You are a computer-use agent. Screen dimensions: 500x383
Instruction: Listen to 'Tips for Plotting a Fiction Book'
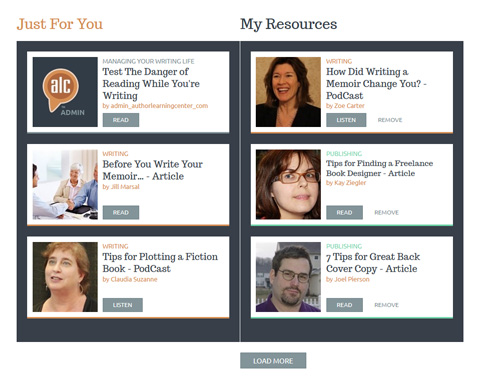(123, 305)
